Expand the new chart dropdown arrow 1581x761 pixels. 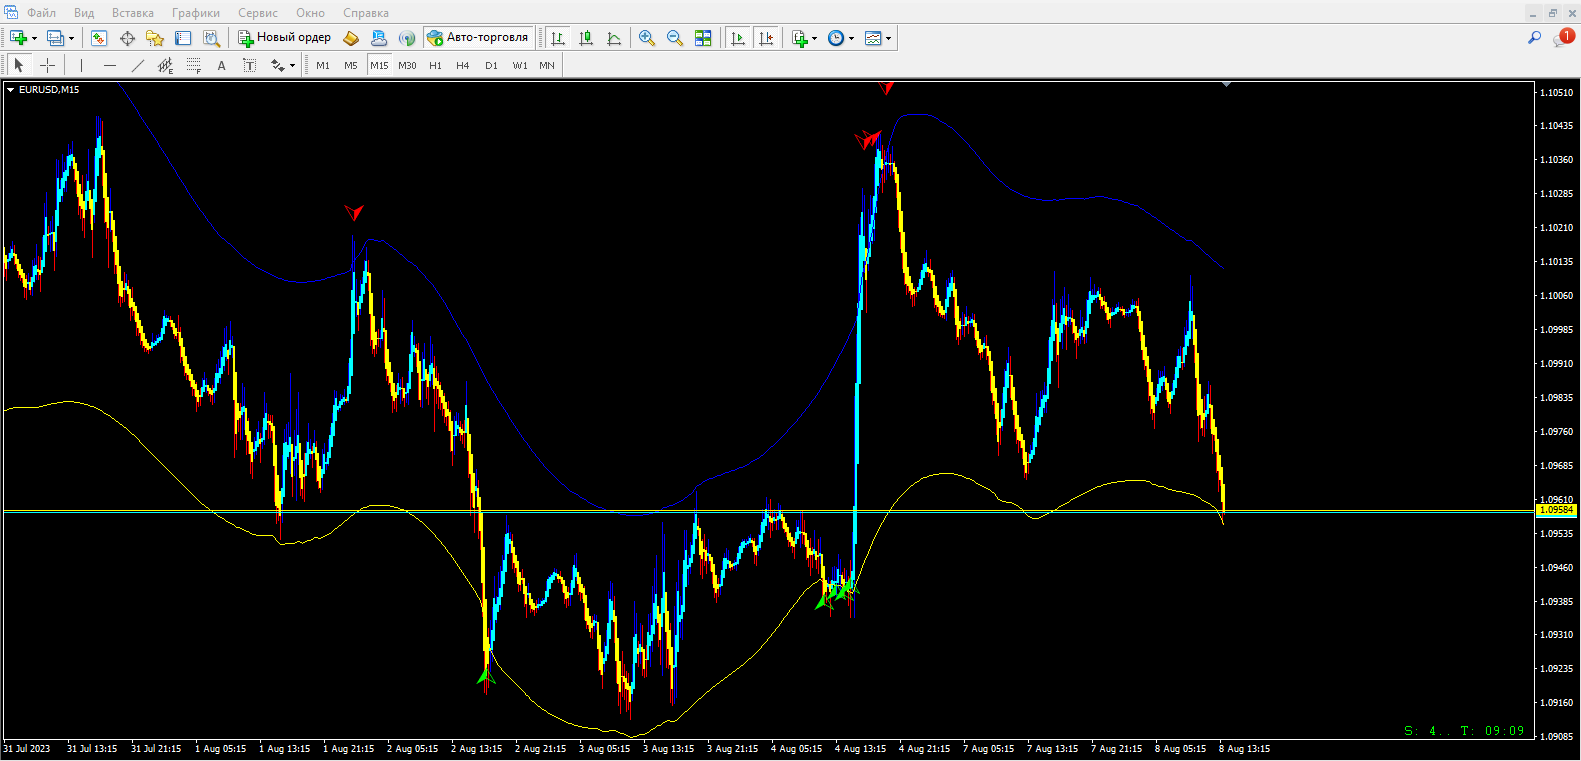pos(34,38)
